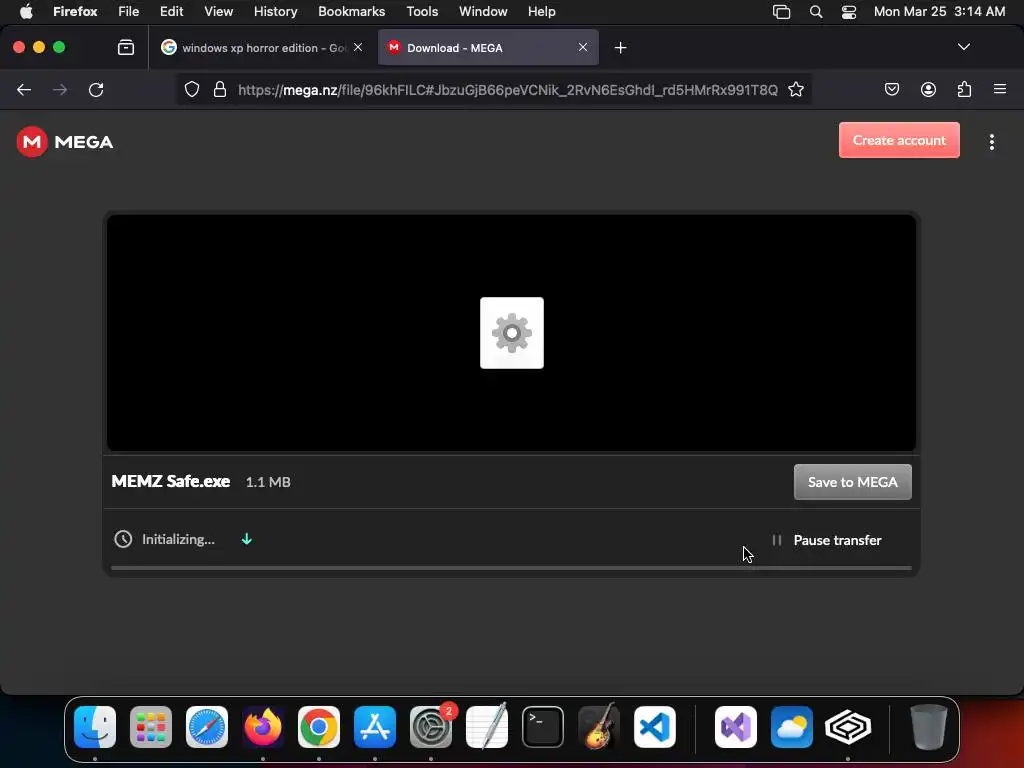The width and height of the screenshot is (1024, 768).
Task: Open Launchpad from the Dock
Action: click(x=151, y=726)
